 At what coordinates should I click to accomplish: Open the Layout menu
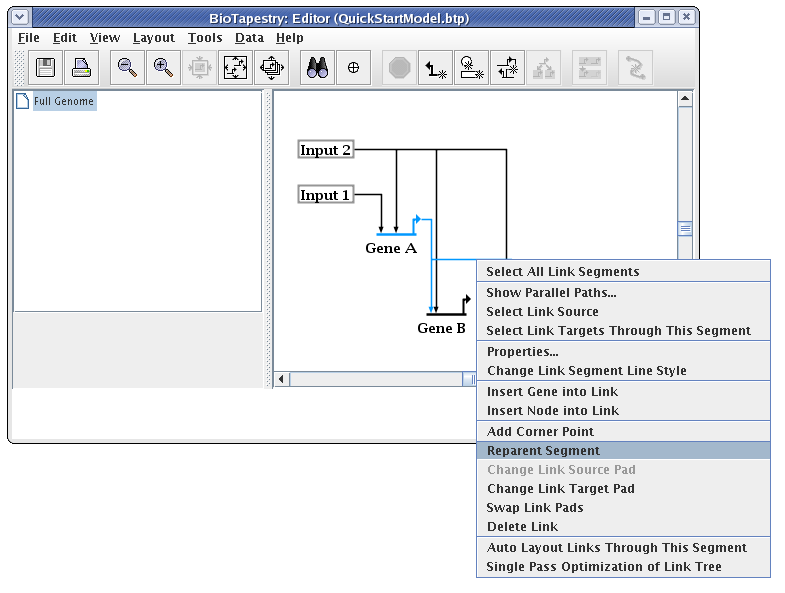(153, 38)
